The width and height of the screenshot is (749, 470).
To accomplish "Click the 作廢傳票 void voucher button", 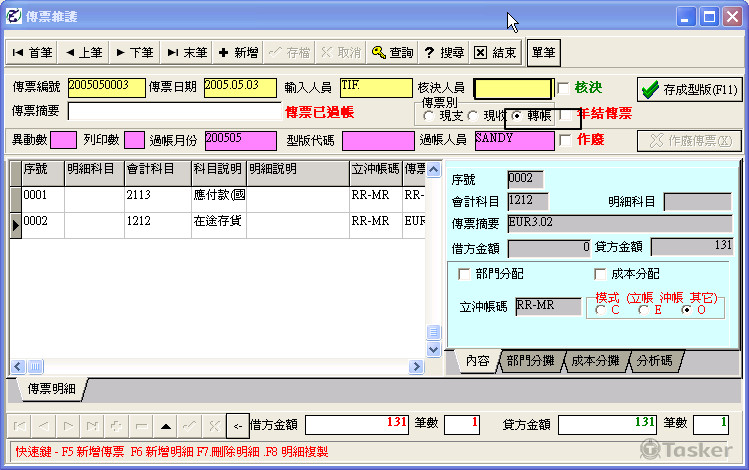I will point(690,140).
